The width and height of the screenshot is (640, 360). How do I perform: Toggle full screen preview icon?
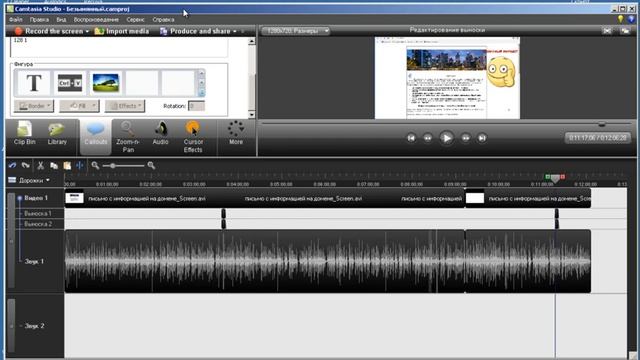(607, 31)
